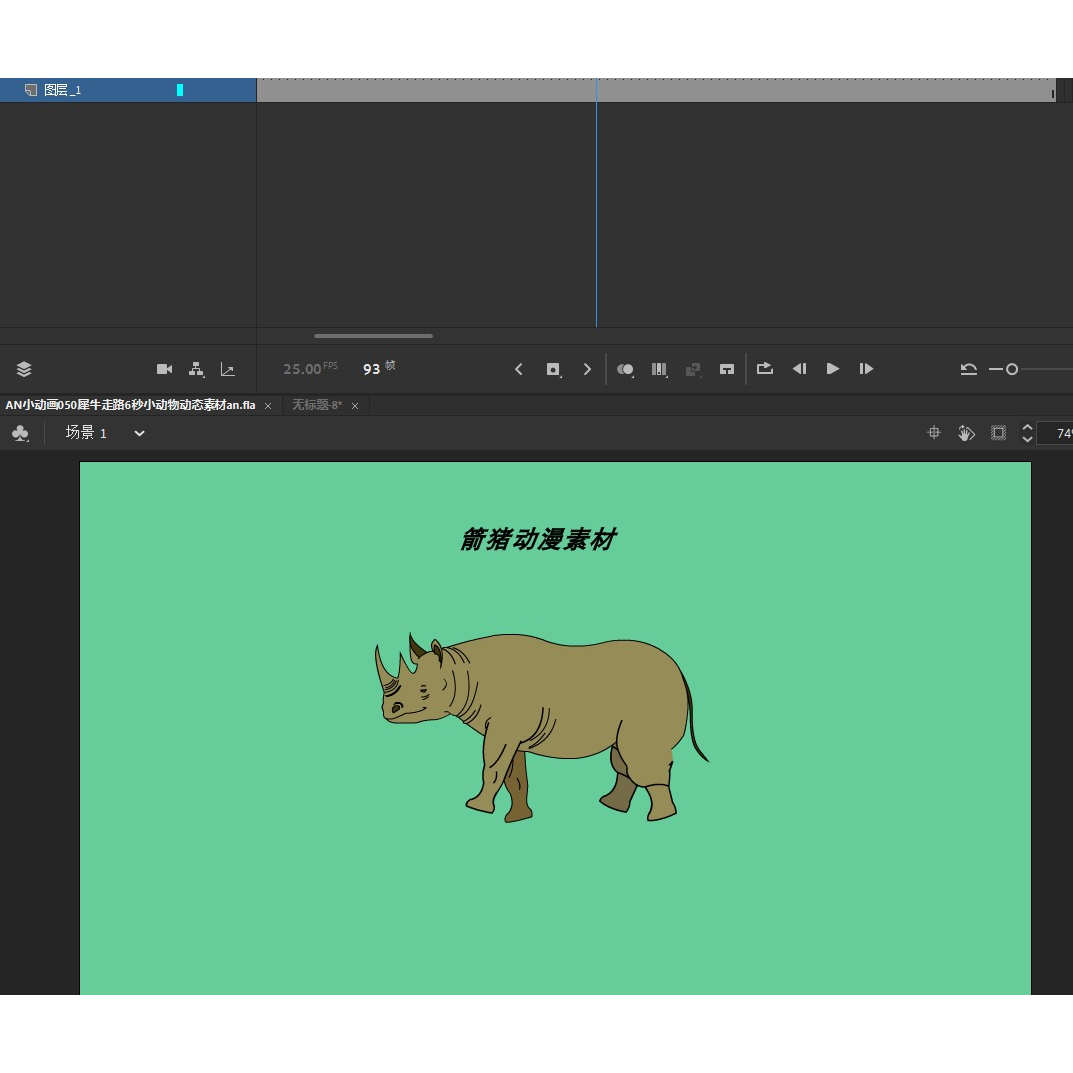Click the layer type icon beside 图层_1
This screenshot has width=1073, height=1073.
[x=31, y=90]
